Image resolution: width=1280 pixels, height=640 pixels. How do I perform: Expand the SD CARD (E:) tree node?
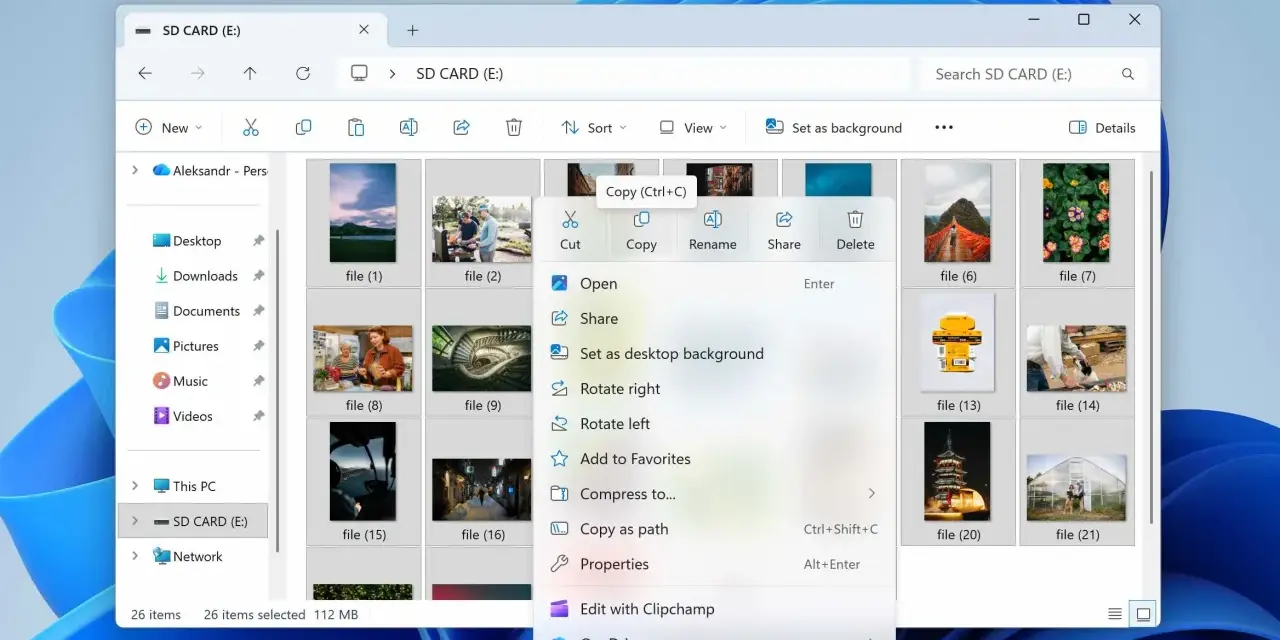(x=135, y=521)
